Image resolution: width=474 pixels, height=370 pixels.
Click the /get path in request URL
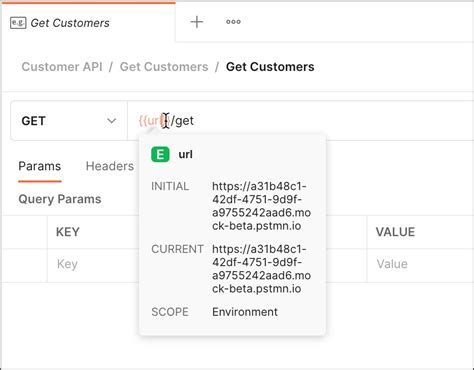[182, 120]
